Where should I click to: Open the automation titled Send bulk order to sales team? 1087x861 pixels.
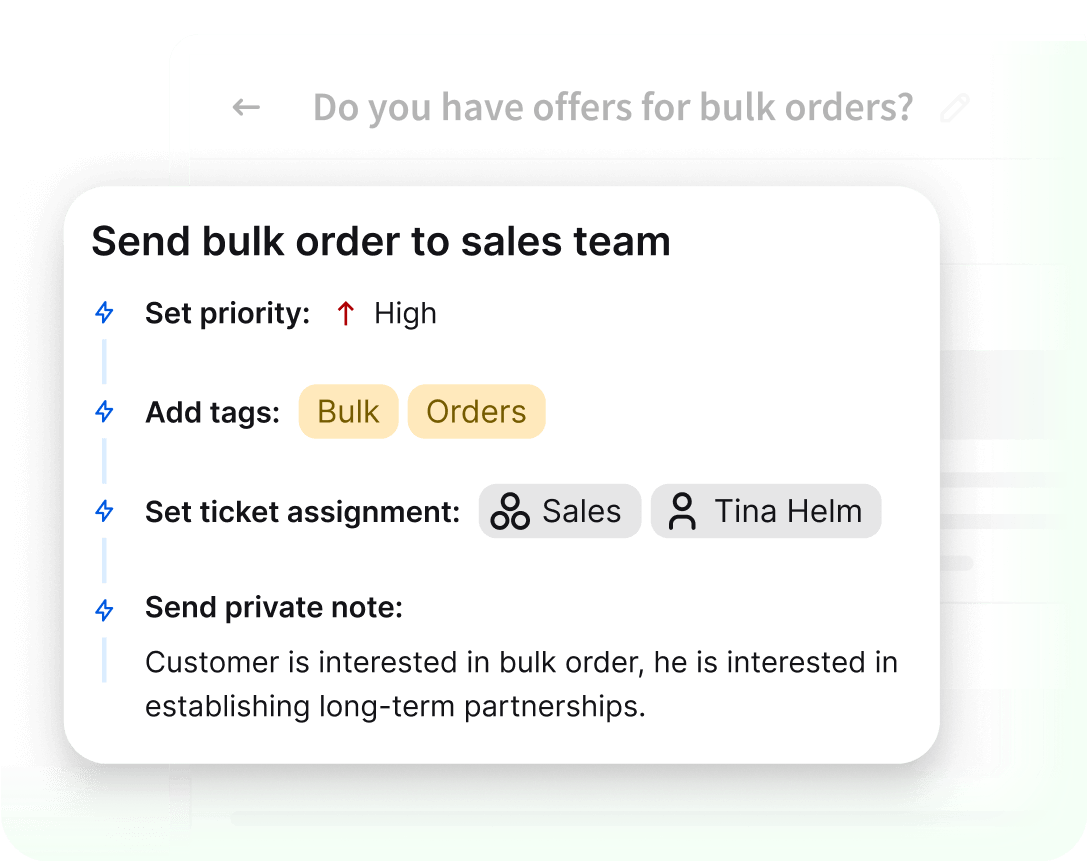[x=382, y=241]
